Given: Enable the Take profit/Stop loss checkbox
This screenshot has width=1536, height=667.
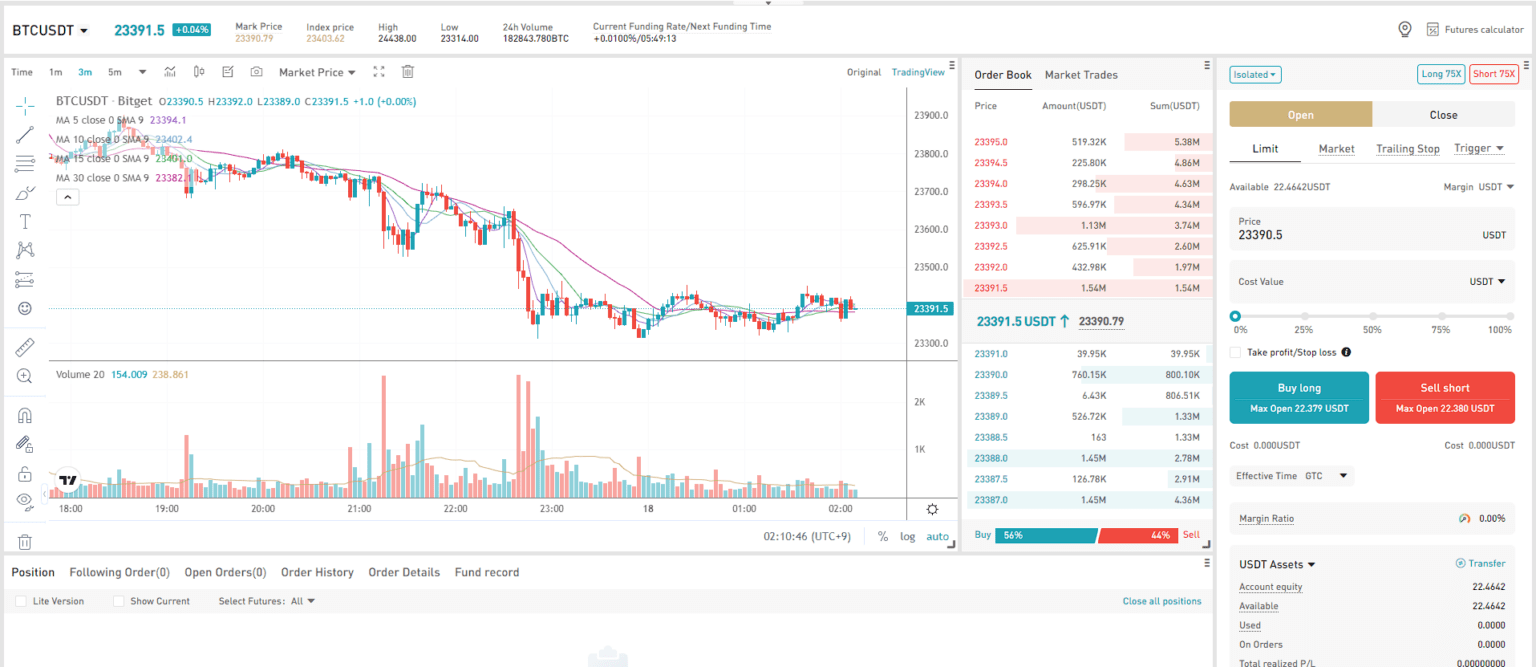Looking at the screenshot, I should (1236, 351).
